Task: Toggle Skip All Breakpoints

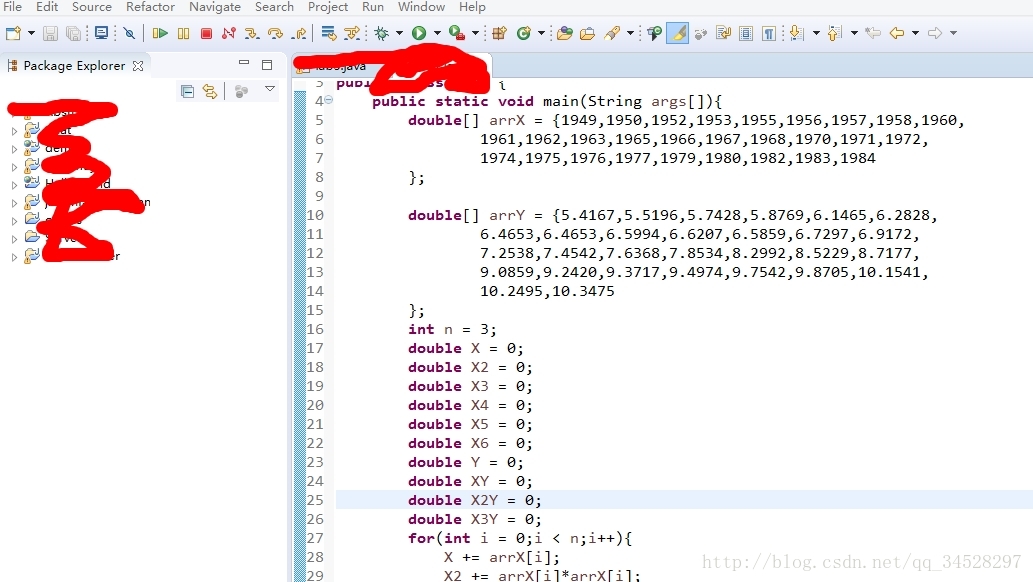Action: coord(129,33)
